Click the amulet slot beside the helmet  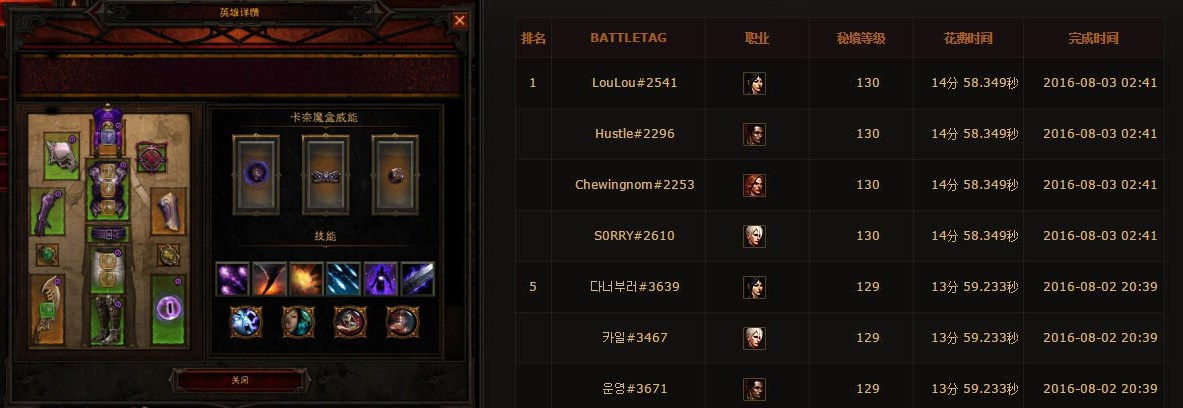[151, 157]
